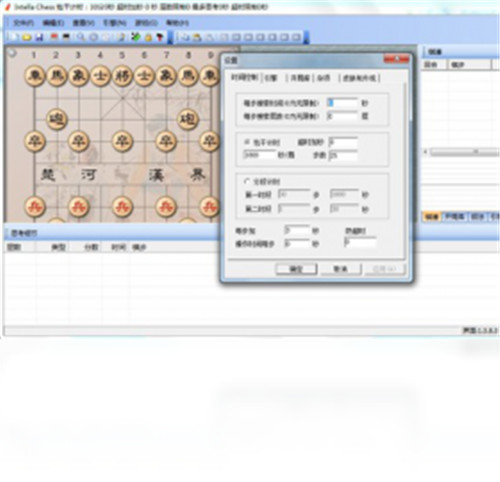Click the black cannon piece on left
The image size is (500, 482).
57,119
